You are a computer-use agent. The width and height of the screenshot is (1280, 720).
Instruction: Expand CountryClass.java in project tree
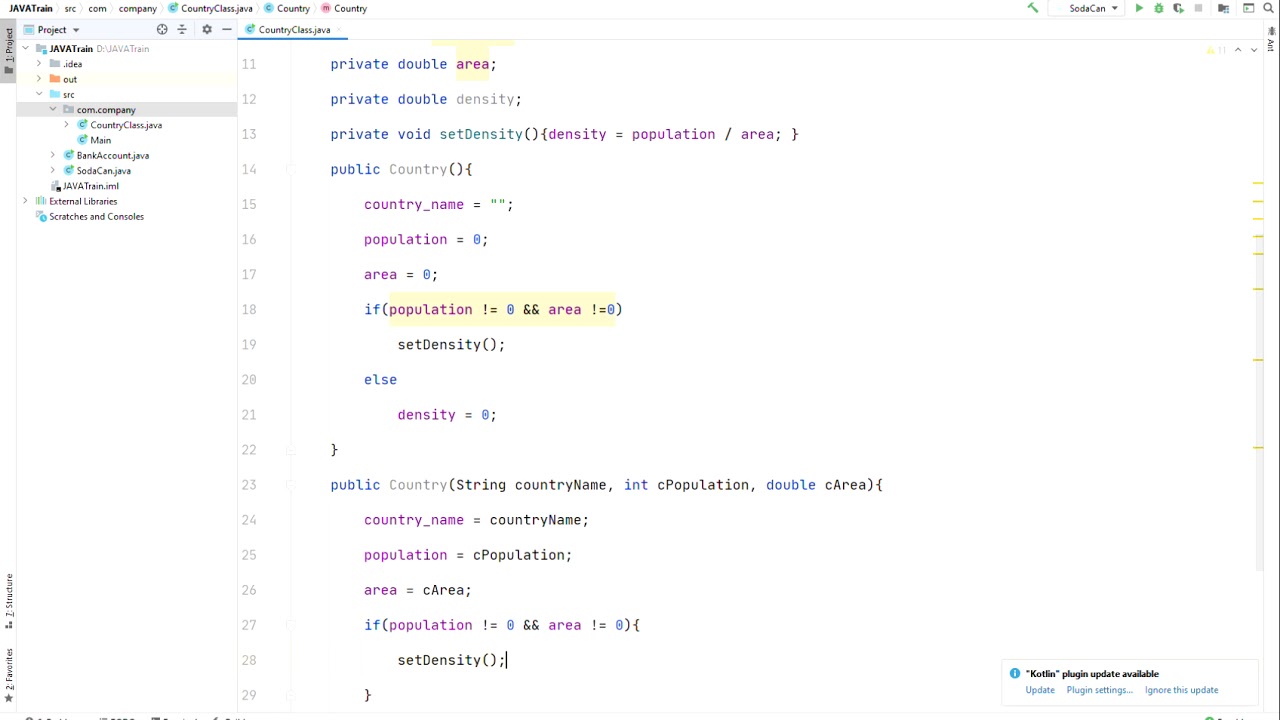tap(66, 125)
